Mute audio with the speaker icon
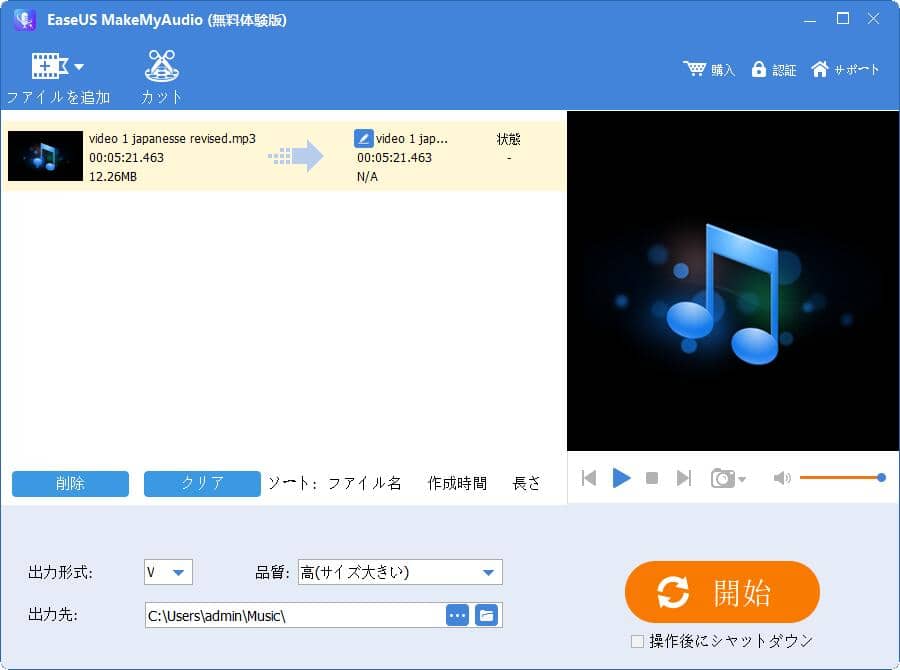Image resolution: width=900 pixels, height=670 pixels. coord(782,479)
